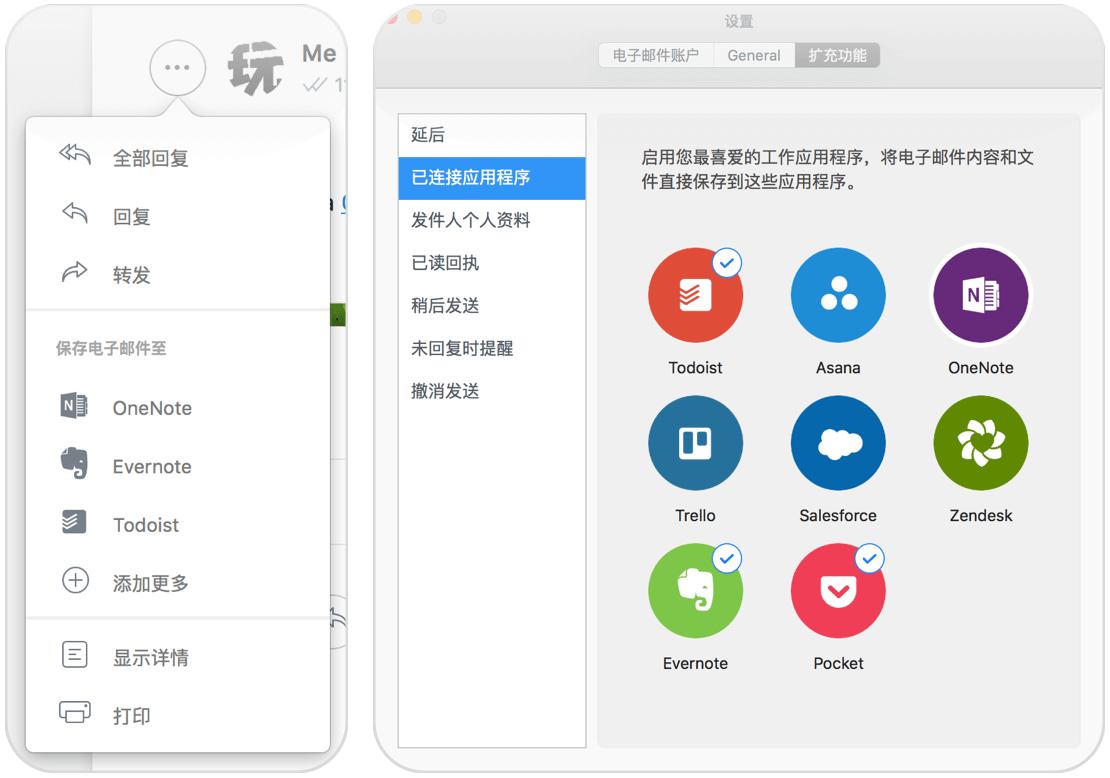
Task: Choose 回复 from the popup menu
Action: click(132, 217)
